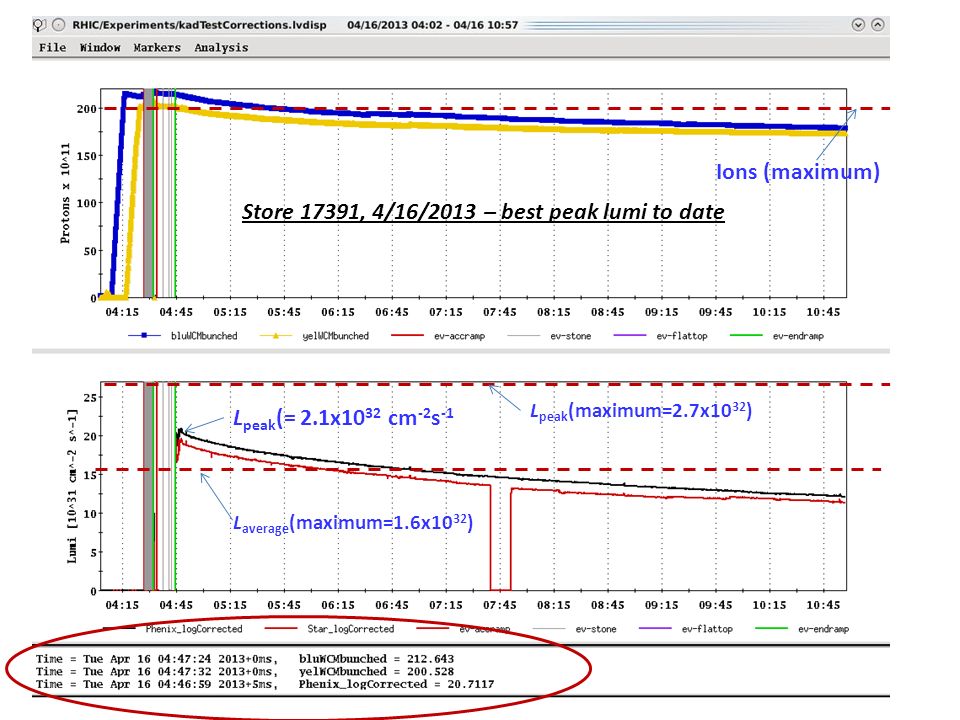This screenshot has height=720, width=960.
Task: Click the 25 tick on the Lumi axis
Action: (90, 397)
